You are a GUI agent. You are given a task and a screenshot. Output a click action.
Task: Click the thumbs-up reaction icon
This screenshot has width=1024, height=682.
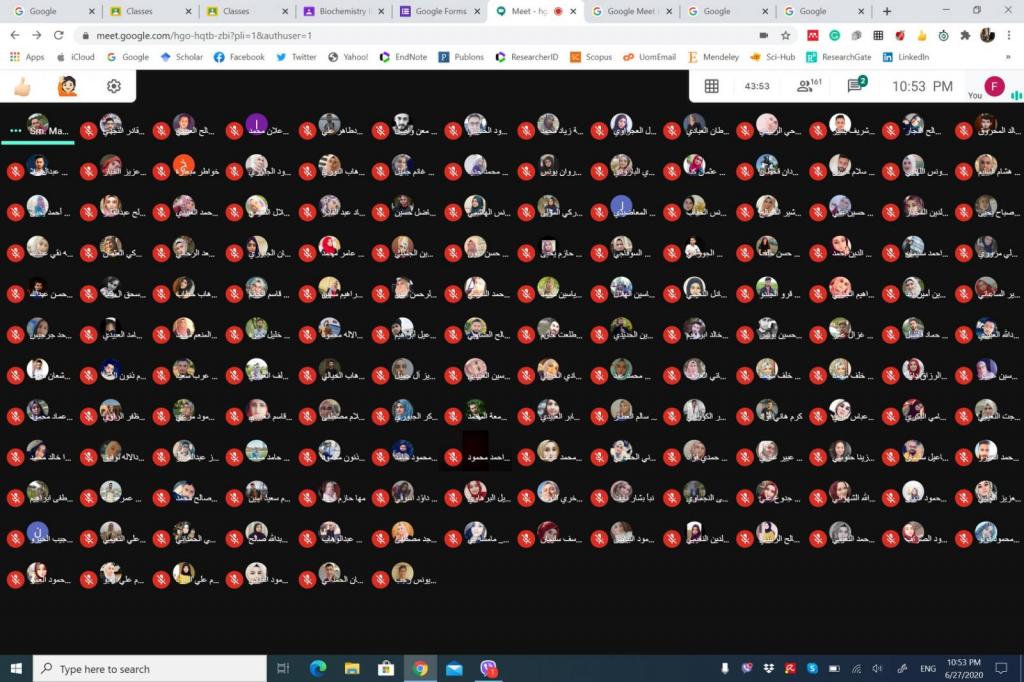22,86
